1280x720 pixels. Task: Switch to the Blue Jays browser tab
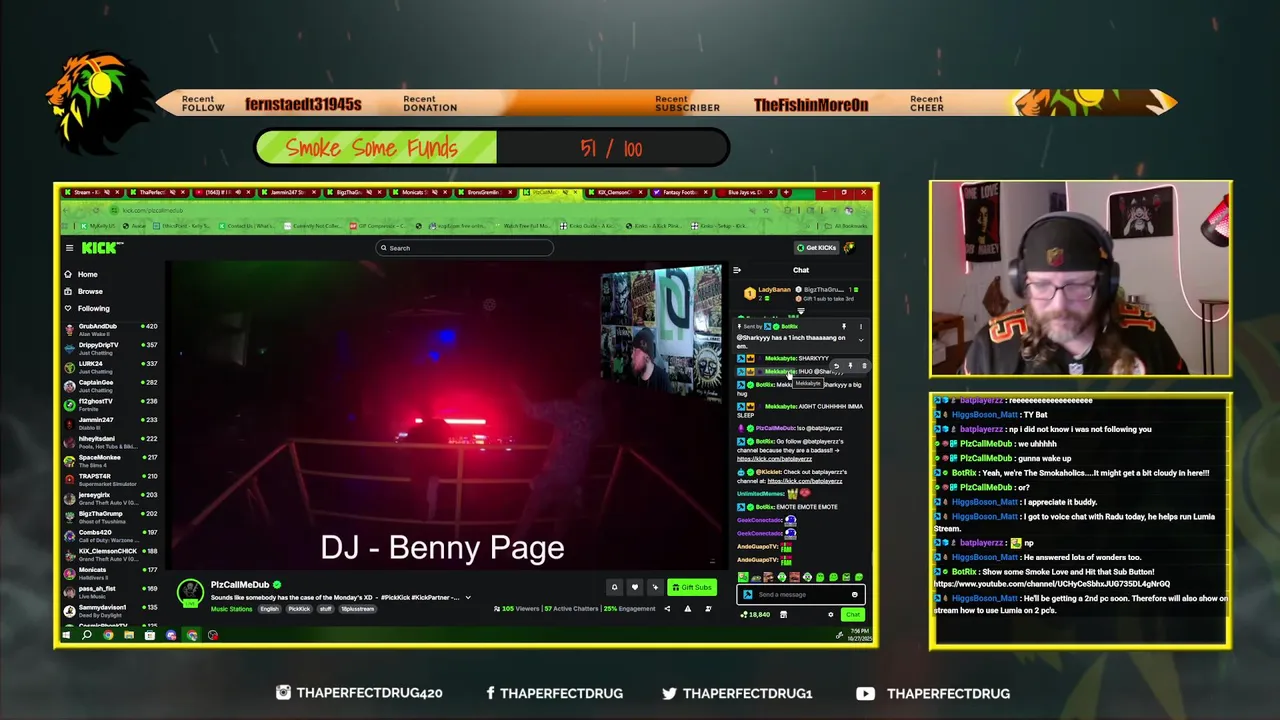746,192
